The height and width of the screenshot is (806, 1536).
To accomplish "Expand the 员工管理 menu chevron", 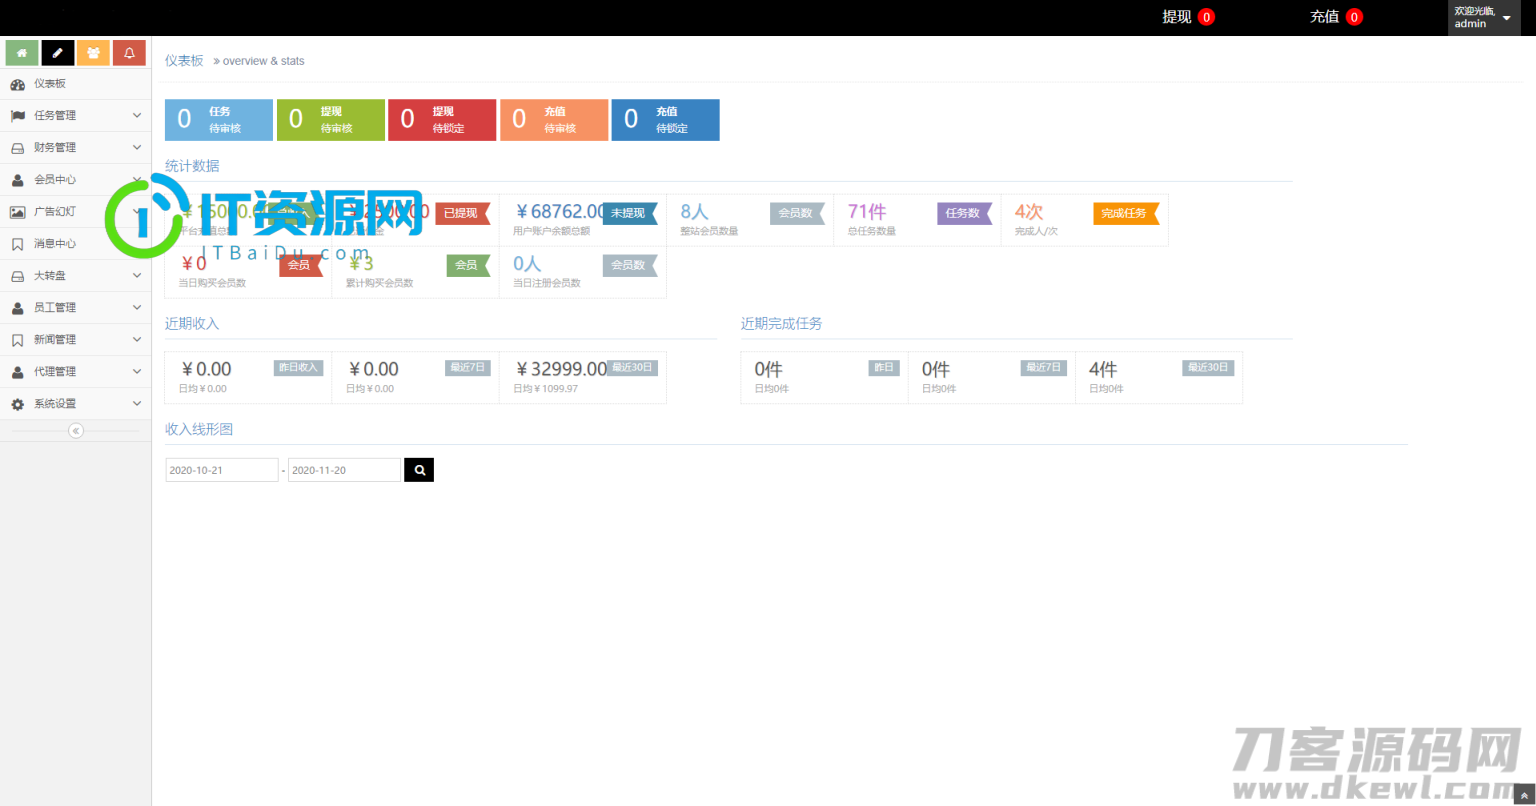I will tap(137, 308).
